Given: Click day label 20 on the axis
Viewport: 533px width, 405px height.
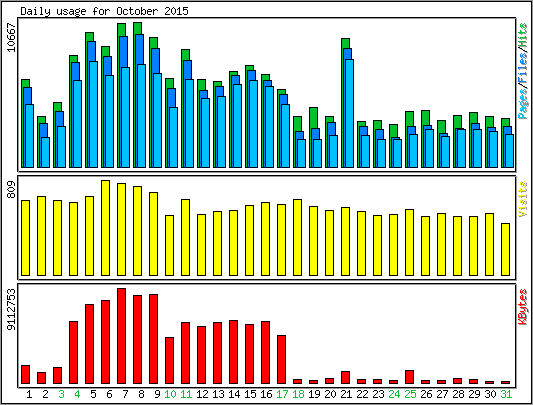Looking at the screenshot, I should (330, 394).
